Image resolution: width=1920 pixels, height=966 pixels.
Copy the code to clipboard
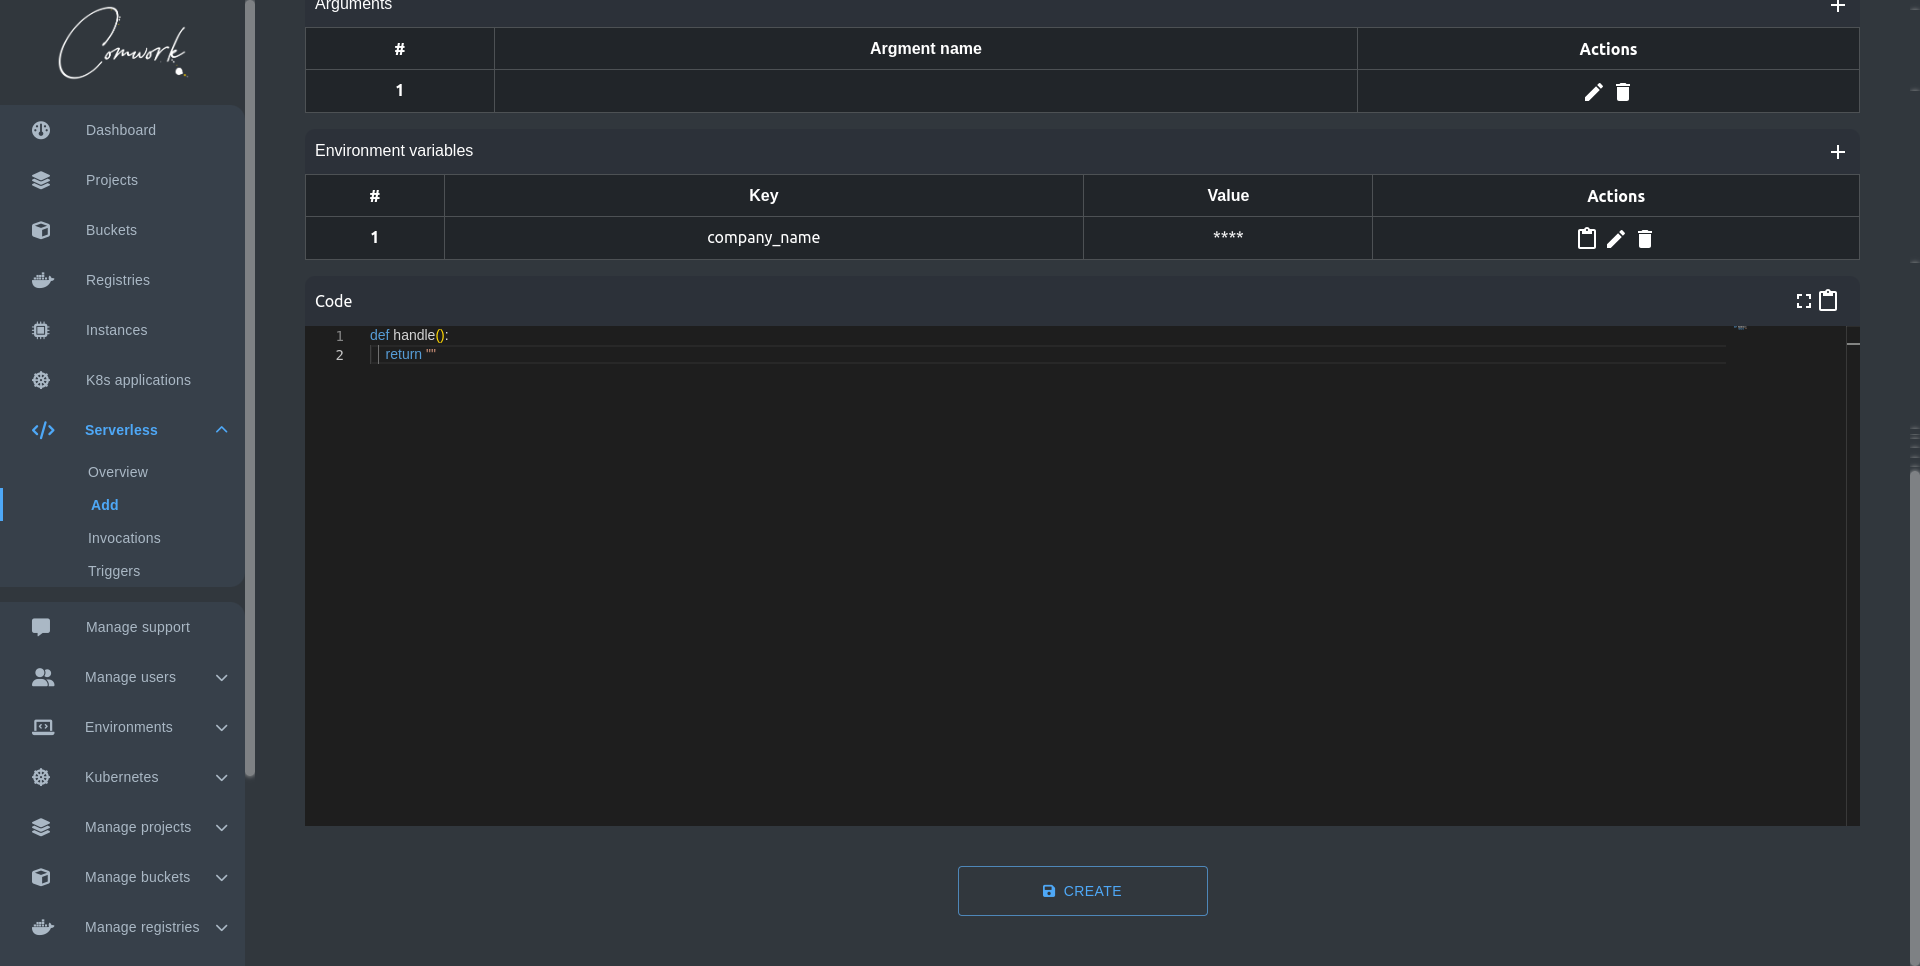pyautogui.click(x=1828, y=300)
